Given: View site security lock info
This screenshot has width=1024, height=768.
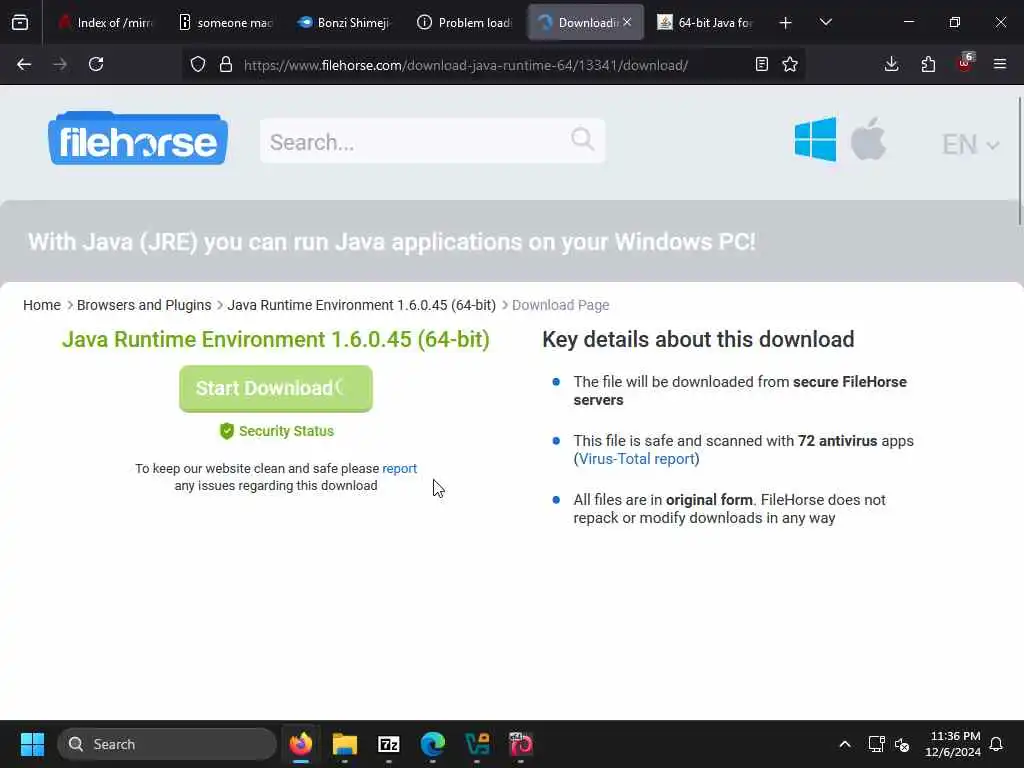Looking at the screenshot, I should tap(226, 65).
